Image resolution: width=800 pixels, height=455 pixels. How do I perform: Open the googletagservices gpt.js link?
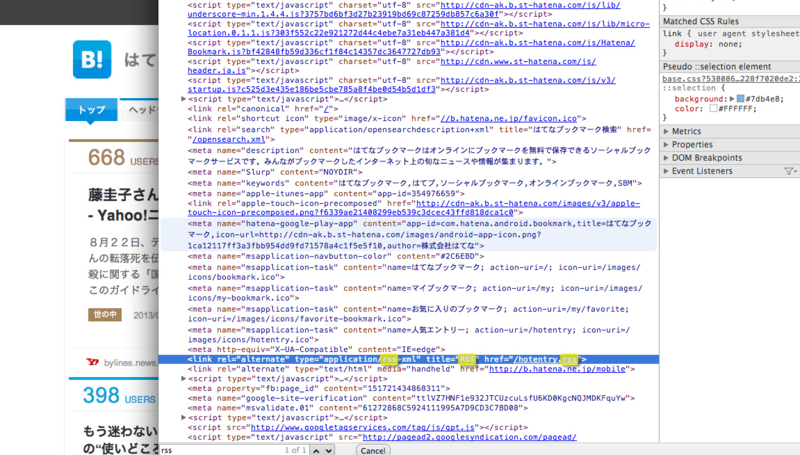(362, 427)
